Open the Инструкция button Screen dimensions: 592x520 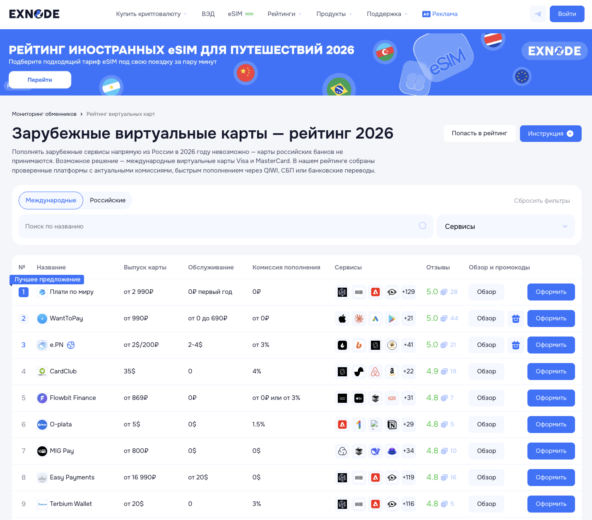(550, 133)
